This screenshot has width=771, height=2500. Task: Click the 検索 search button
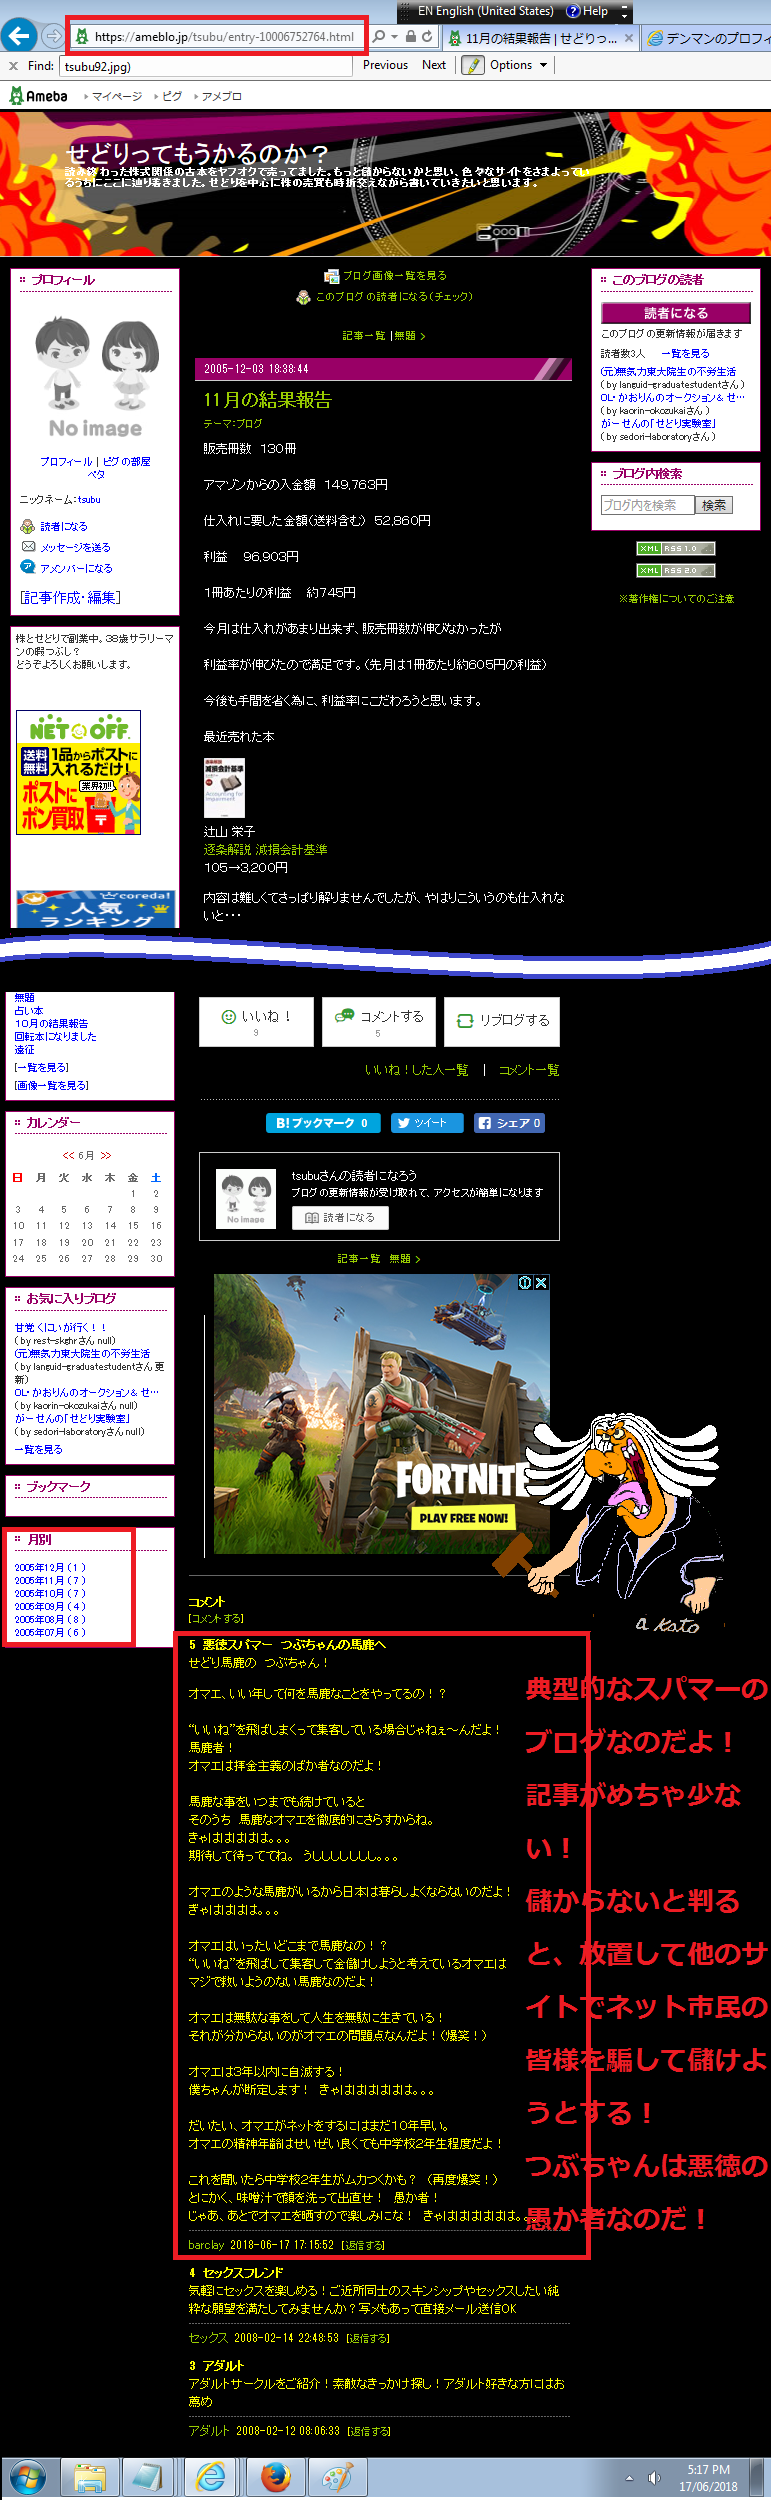[714, 505]
